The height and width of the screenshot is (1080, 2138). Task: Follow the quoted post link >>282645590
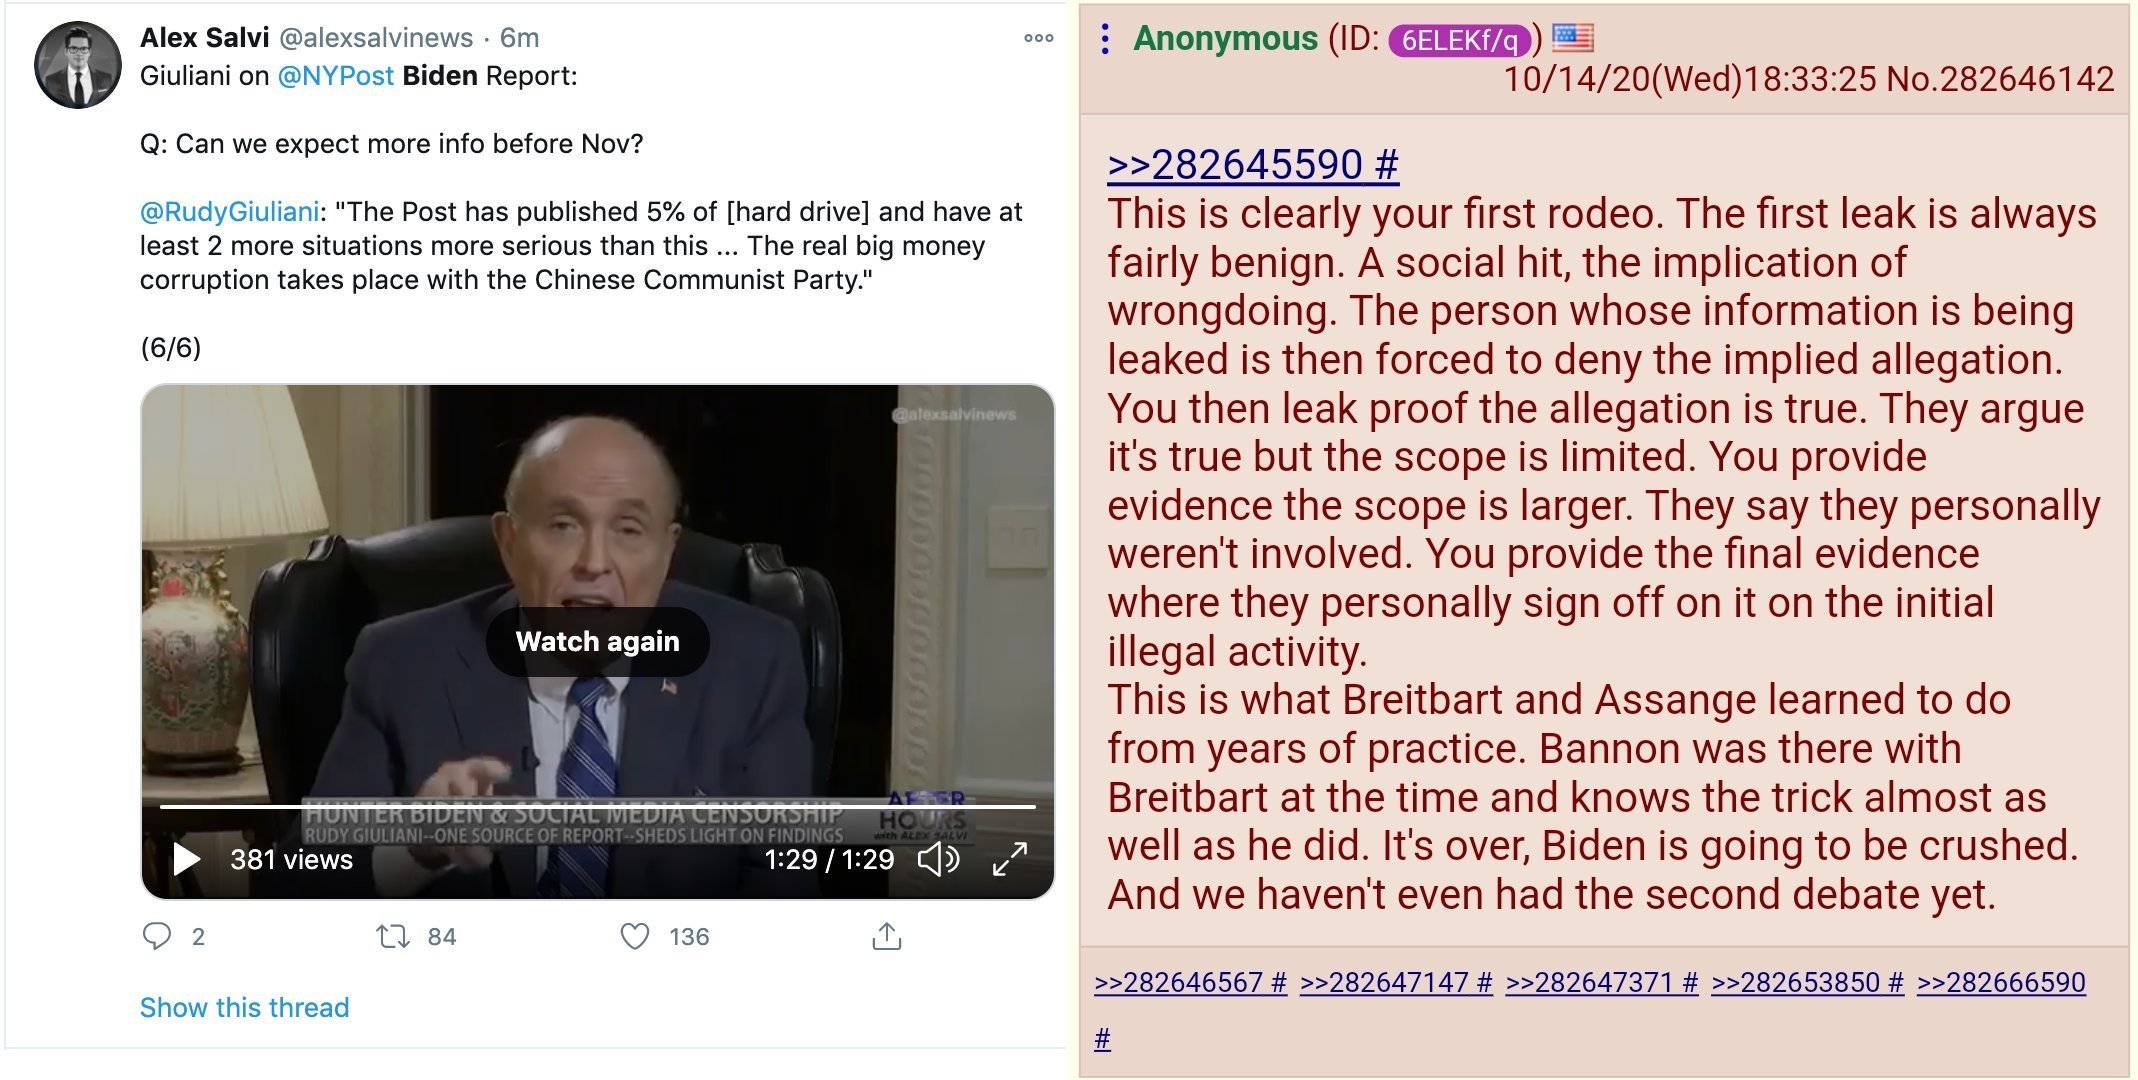1253,164
